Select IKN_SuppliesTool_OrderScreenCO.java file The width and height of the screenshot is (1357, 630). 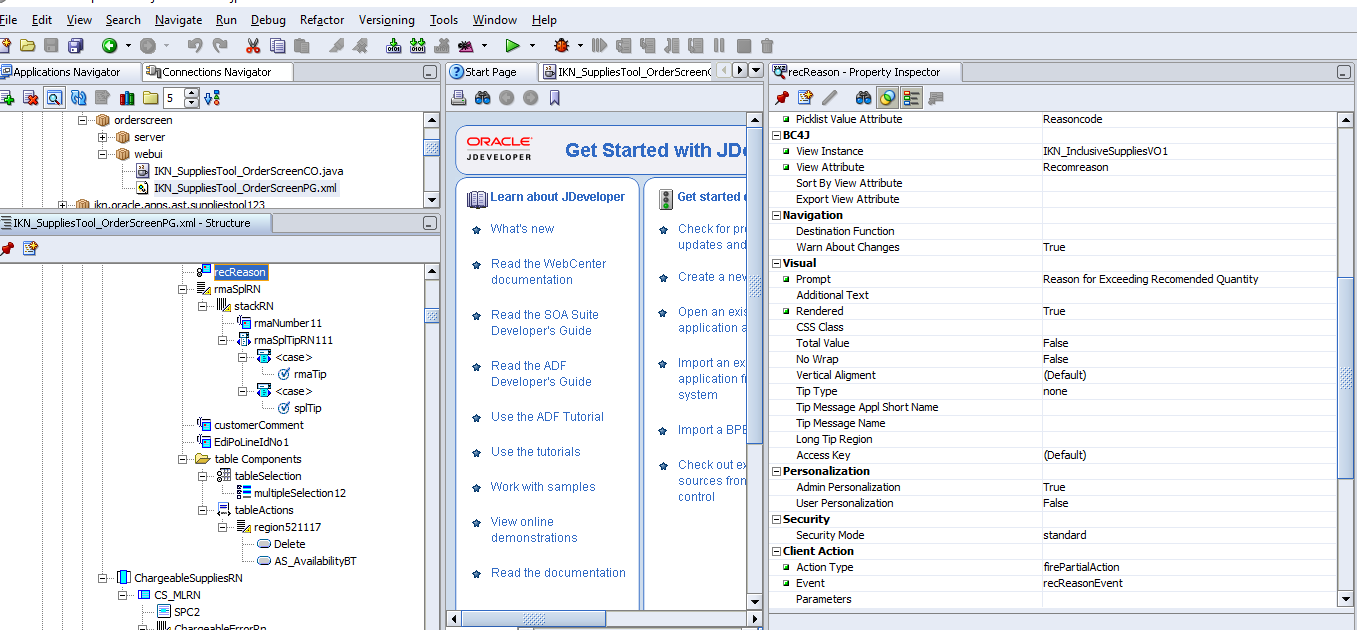pos(248,171)
